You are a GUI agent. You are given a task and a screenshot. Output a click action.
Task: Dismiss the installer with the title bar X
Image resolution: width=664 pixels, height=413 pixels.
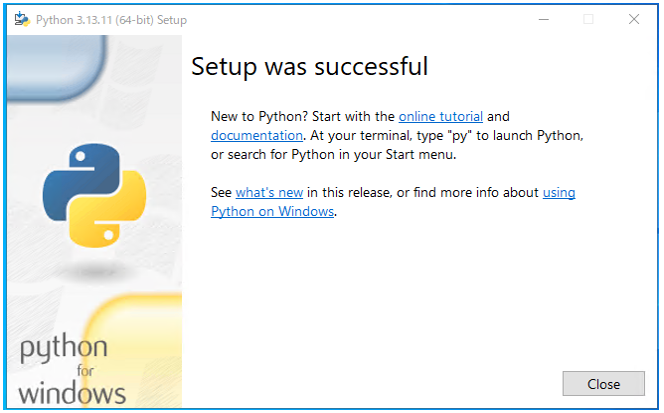tap(634, 19)
